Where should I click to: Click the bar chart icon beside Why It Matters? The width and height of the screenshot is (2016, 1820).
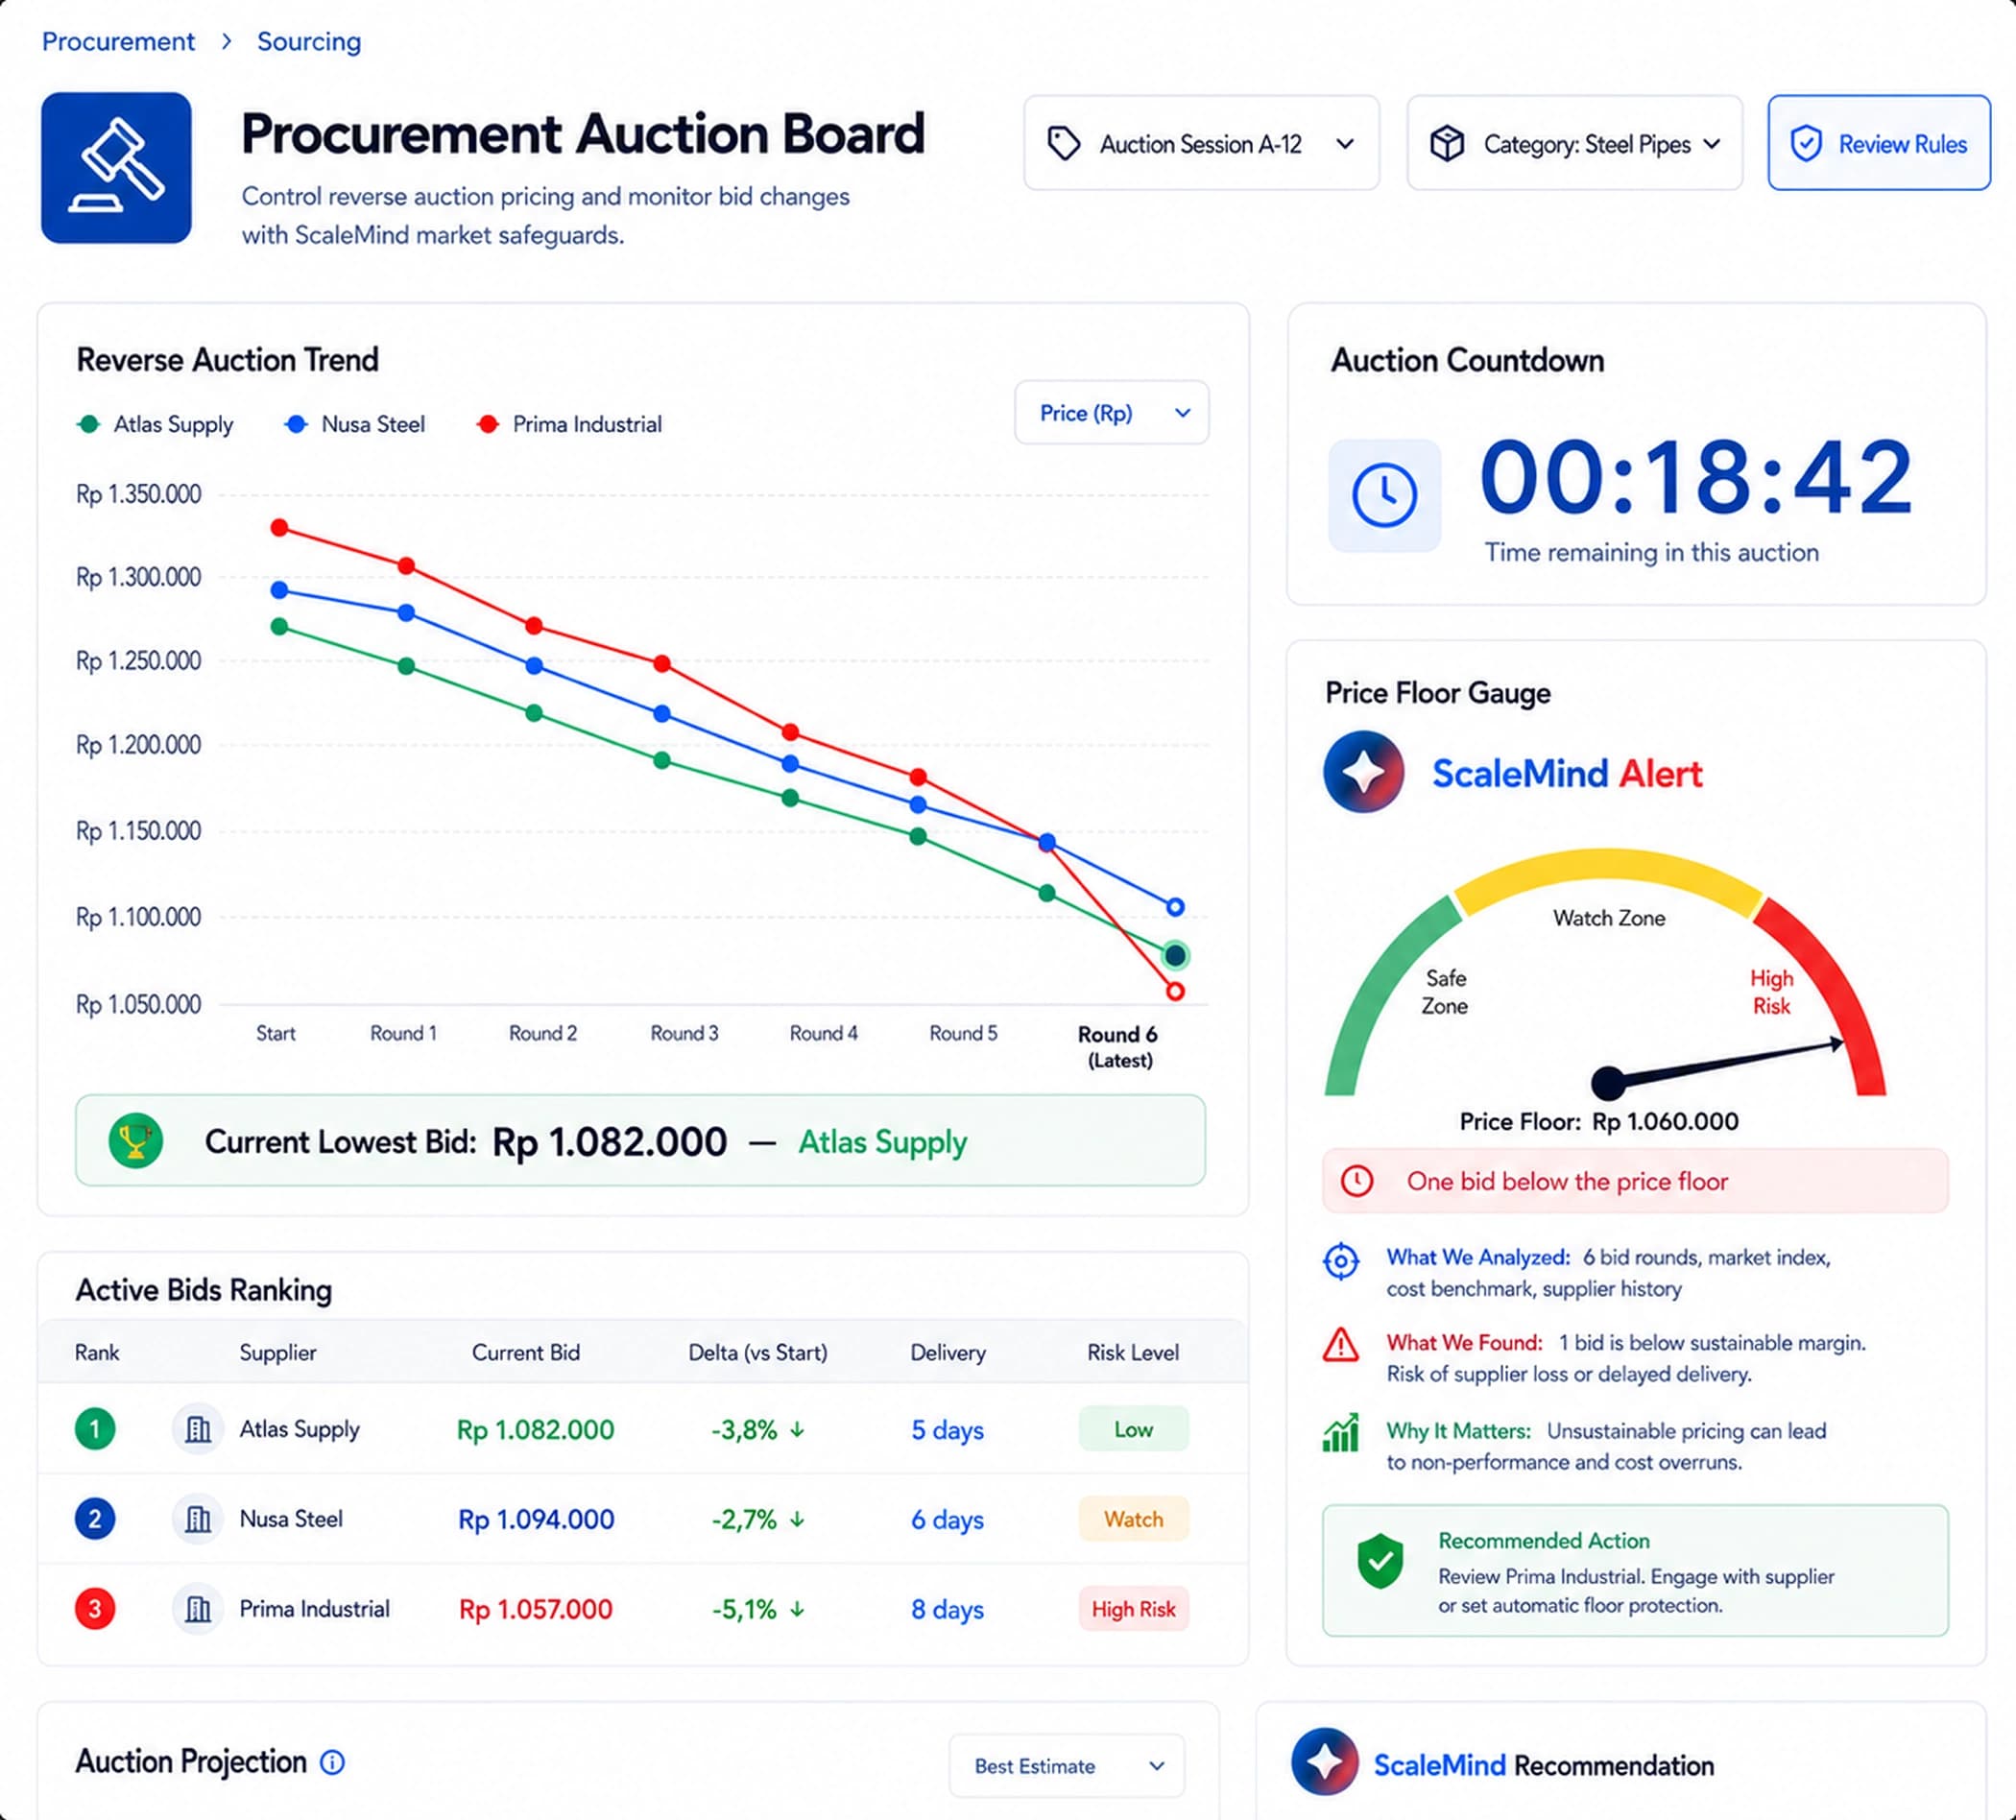1341,1432
